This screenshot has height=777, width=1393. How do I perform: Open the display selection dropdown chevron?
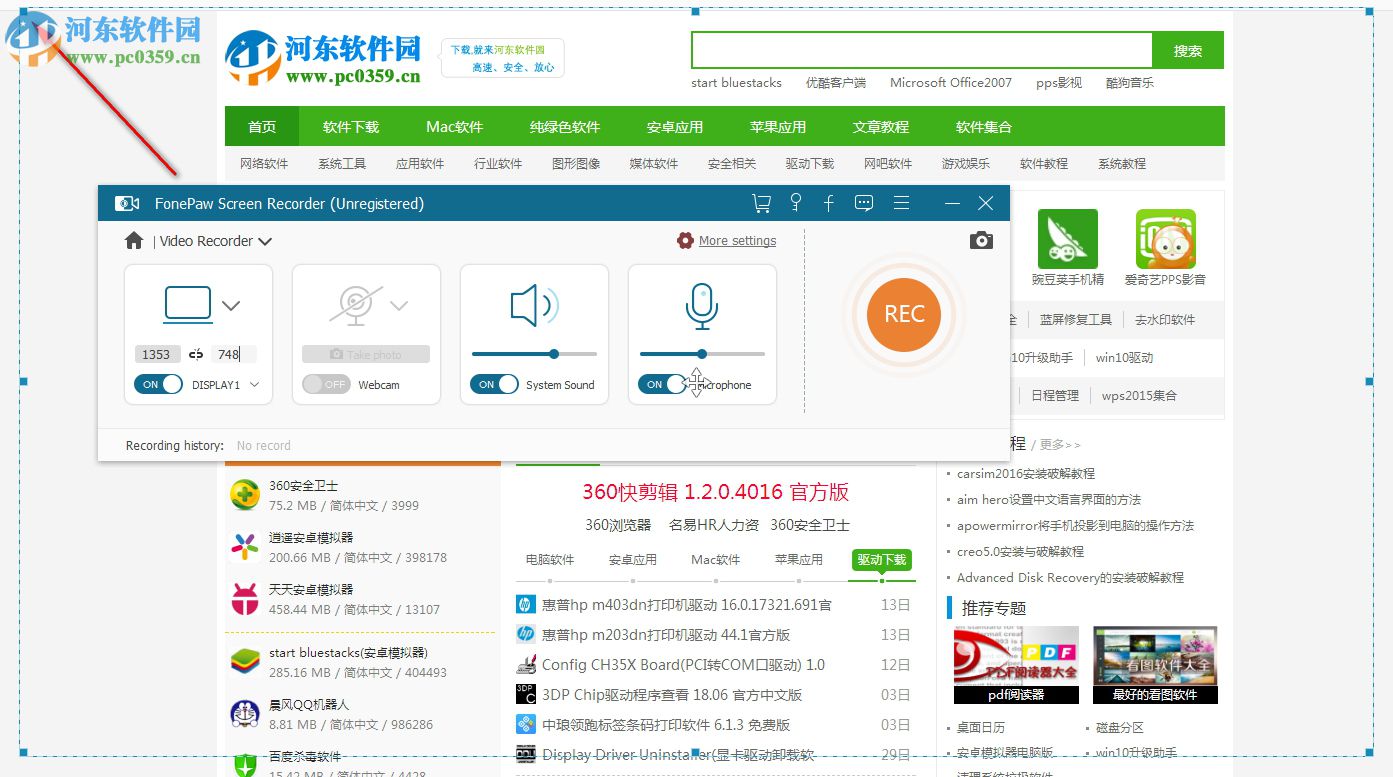[230, 307]
